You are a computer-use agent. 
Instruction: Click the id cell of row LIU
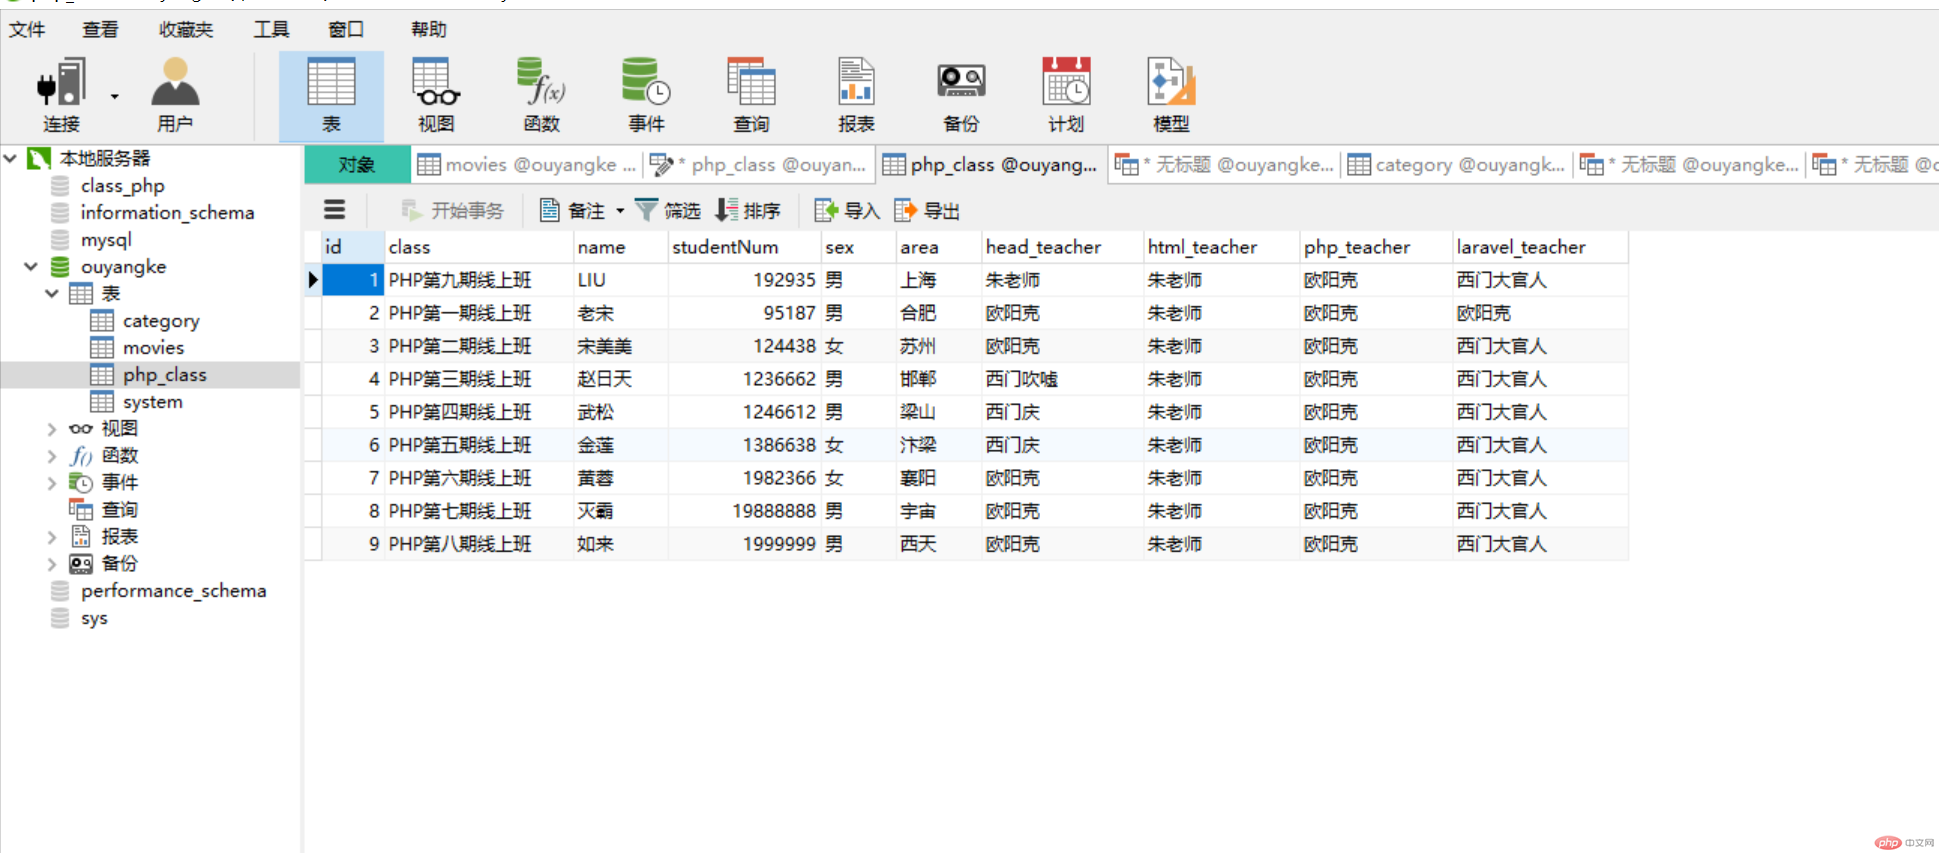(353, 280)
